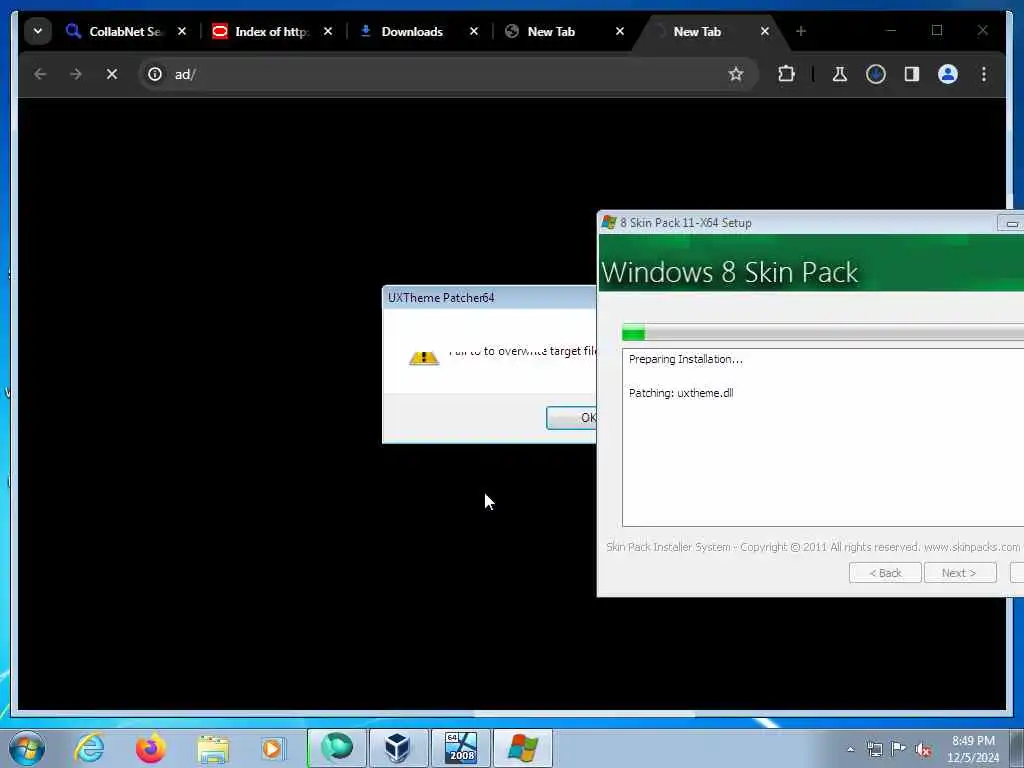
Task: Open the Chrome downloads toolbar icon
Action: (x=876, y=74)
